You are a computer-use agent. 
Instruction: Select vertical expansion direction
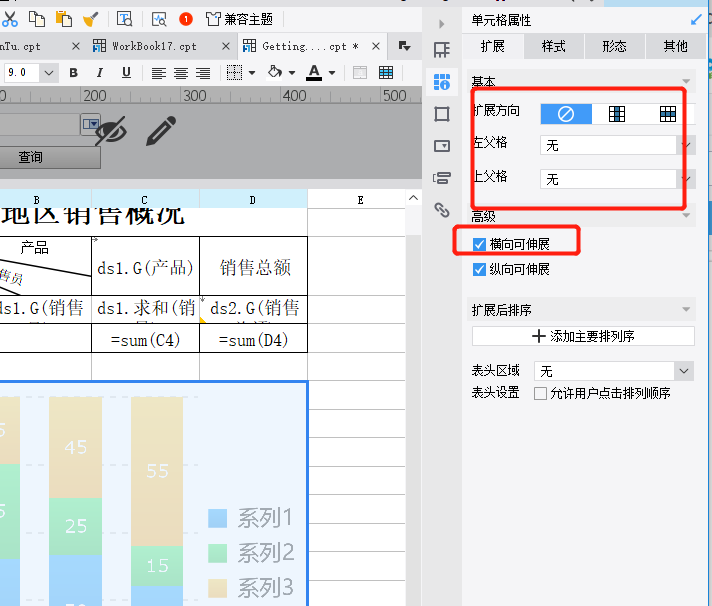coord(617,113)
